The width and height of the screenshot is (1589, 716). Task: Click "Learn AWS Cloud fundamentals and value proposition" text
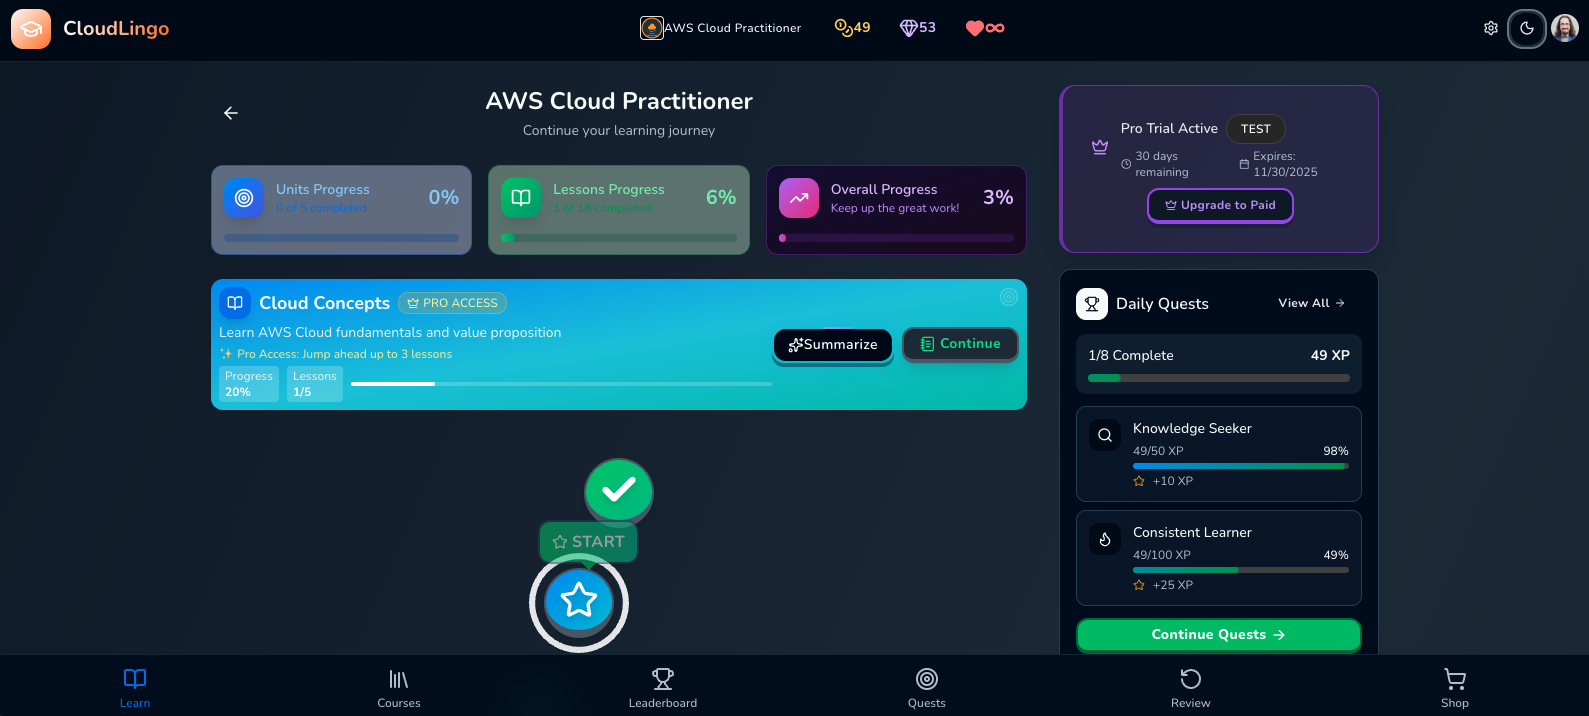tap(390, 333)
